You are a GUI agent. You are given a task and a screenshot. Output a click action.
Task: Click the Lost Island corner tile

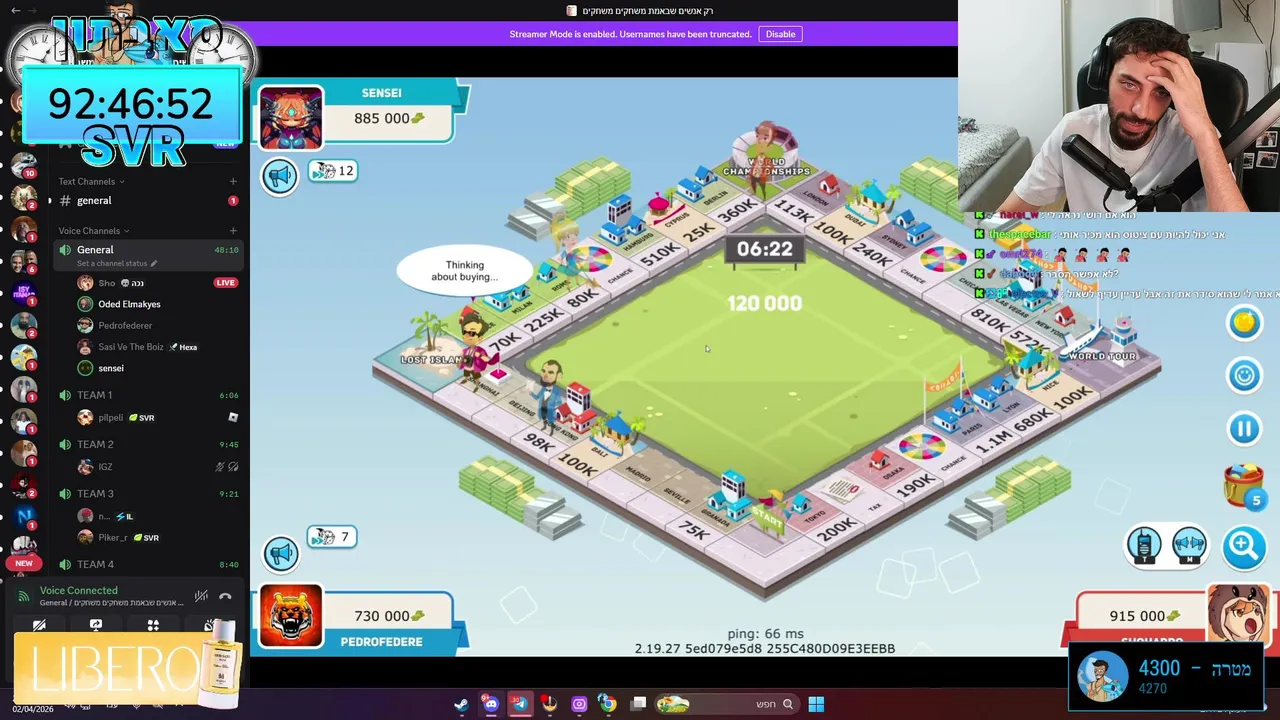[x=430, y=358]
